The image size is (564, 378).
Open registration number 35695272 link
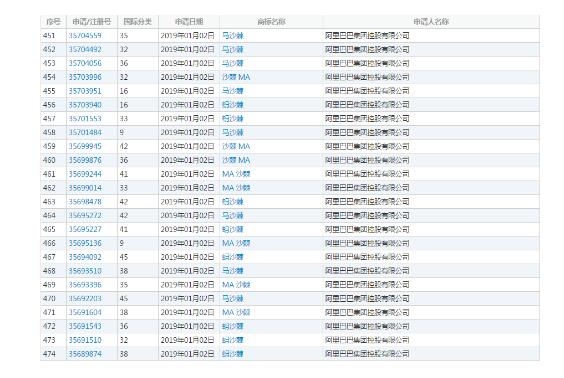coord(85,215)
